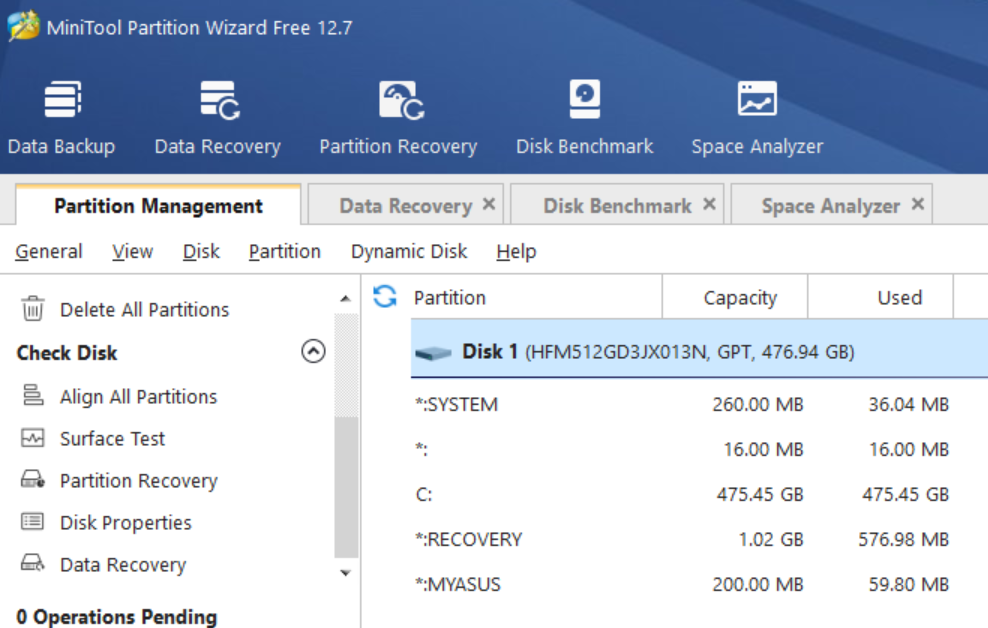This screenshot has width=988, height=628.
Task: Open the Space Analyzer toolbar icon
Action: [x=757, y=99]
